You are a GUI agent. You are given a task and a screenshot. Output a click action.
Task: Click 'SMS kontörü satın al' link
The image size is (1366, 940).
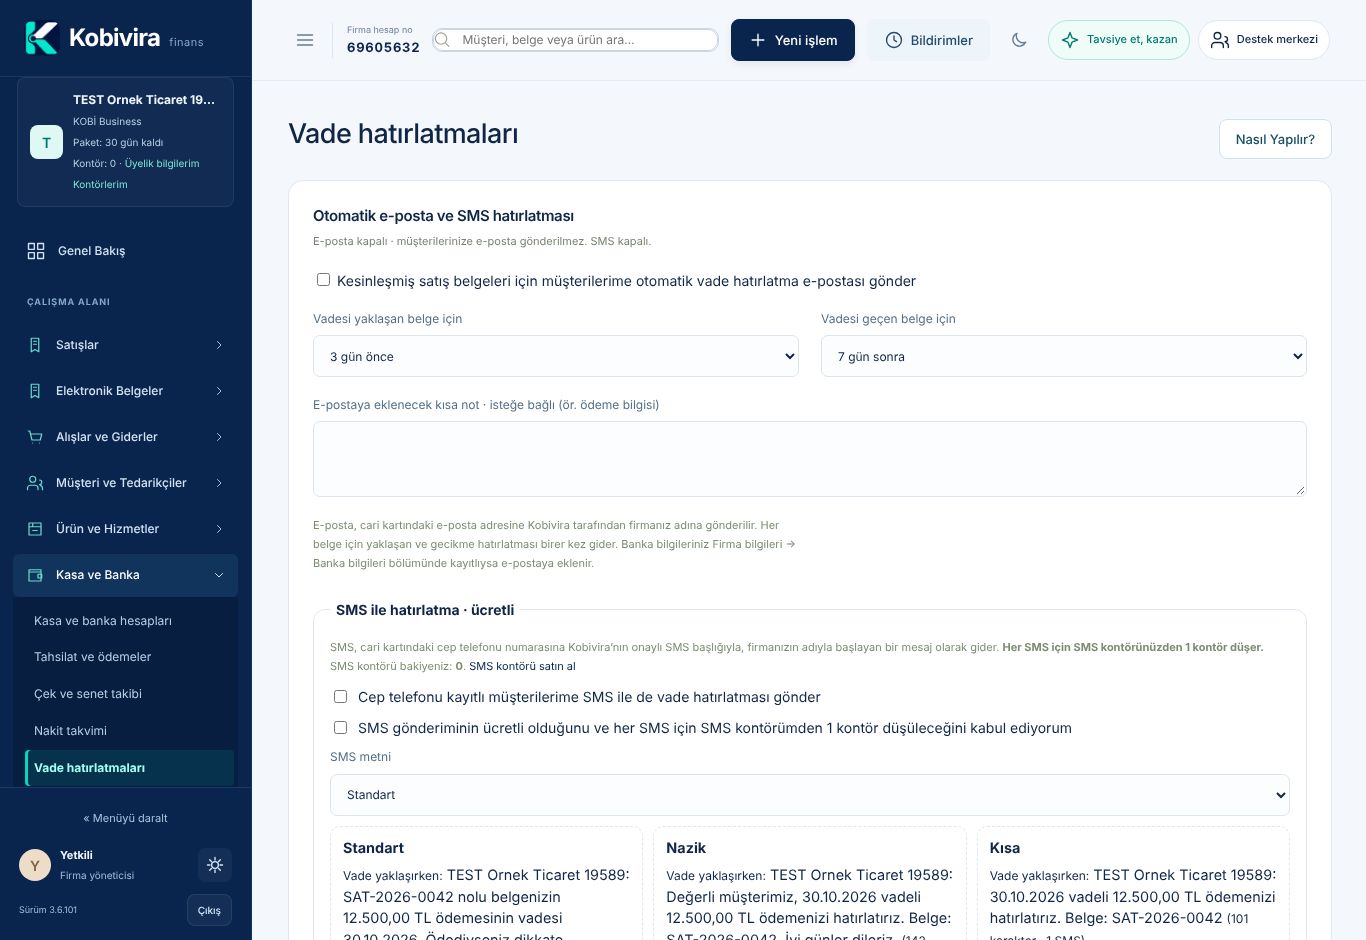click(522, 666)
